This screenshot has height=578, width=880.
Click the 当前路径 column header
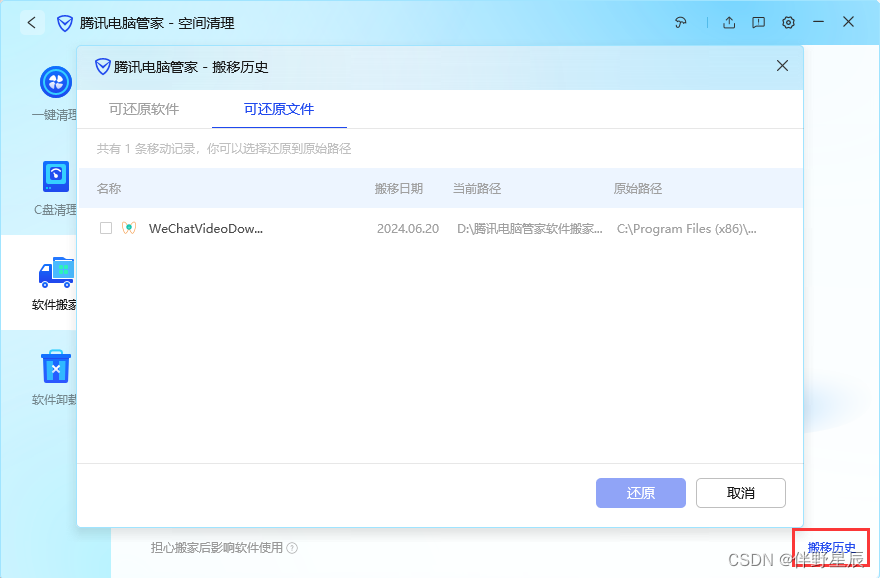coord(477,189)
